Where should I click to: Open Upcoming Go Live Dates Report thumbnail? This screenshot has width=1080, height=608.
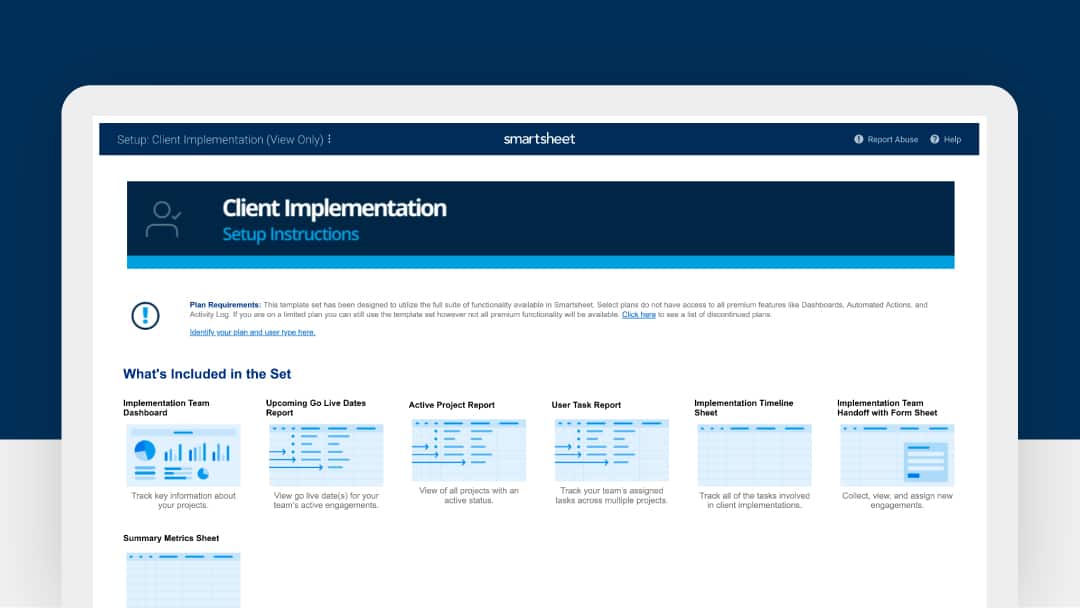(326, 455)
